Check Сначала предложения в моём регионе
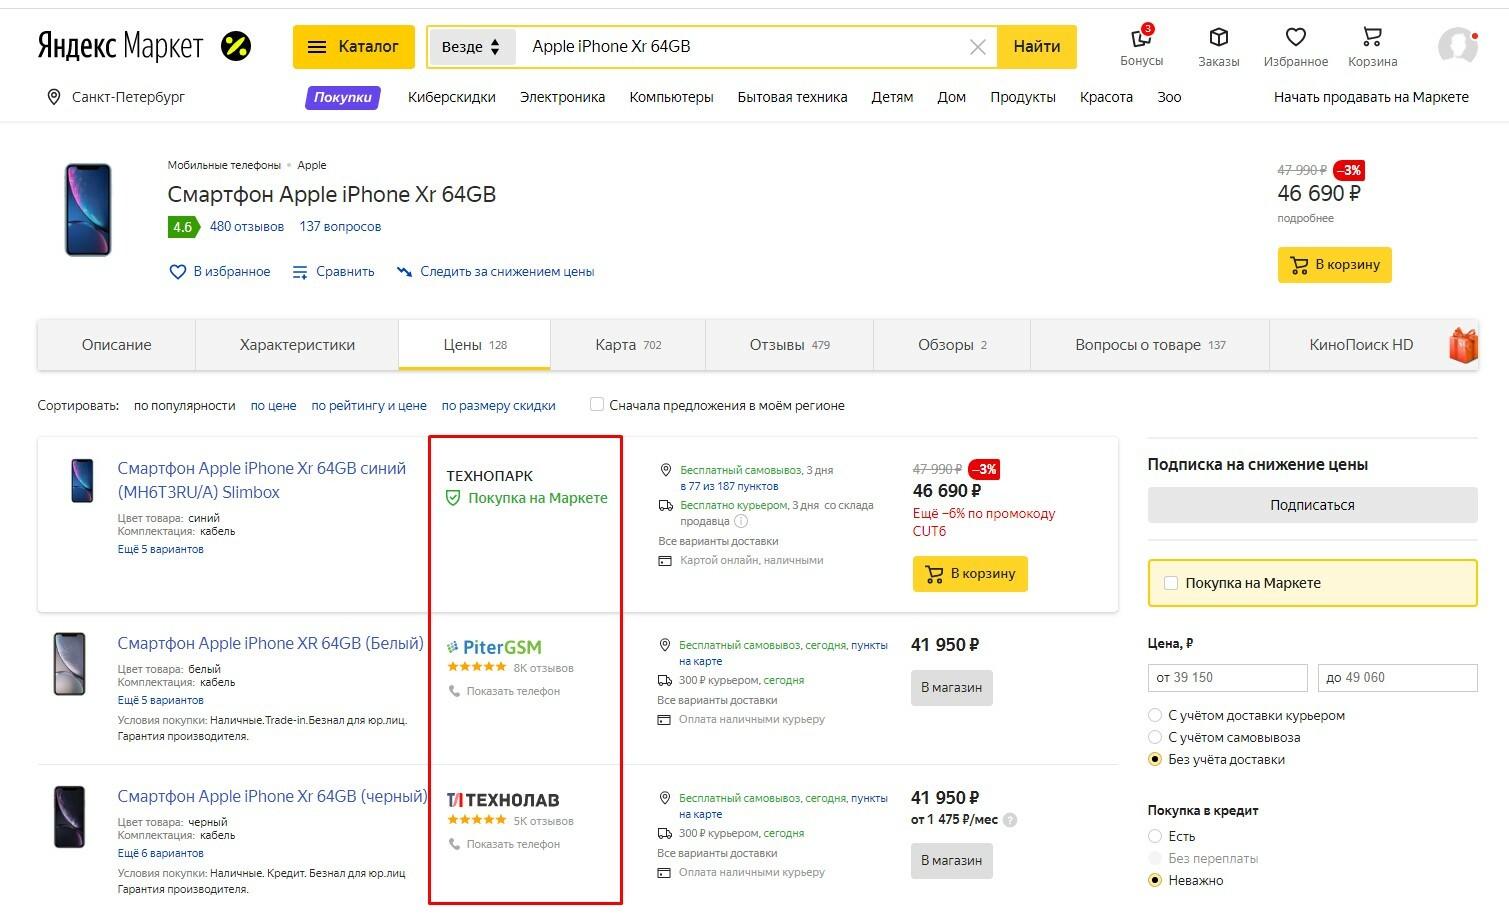Image resolution: width=1509 pixels, height=917 pixels. [597, 405]
